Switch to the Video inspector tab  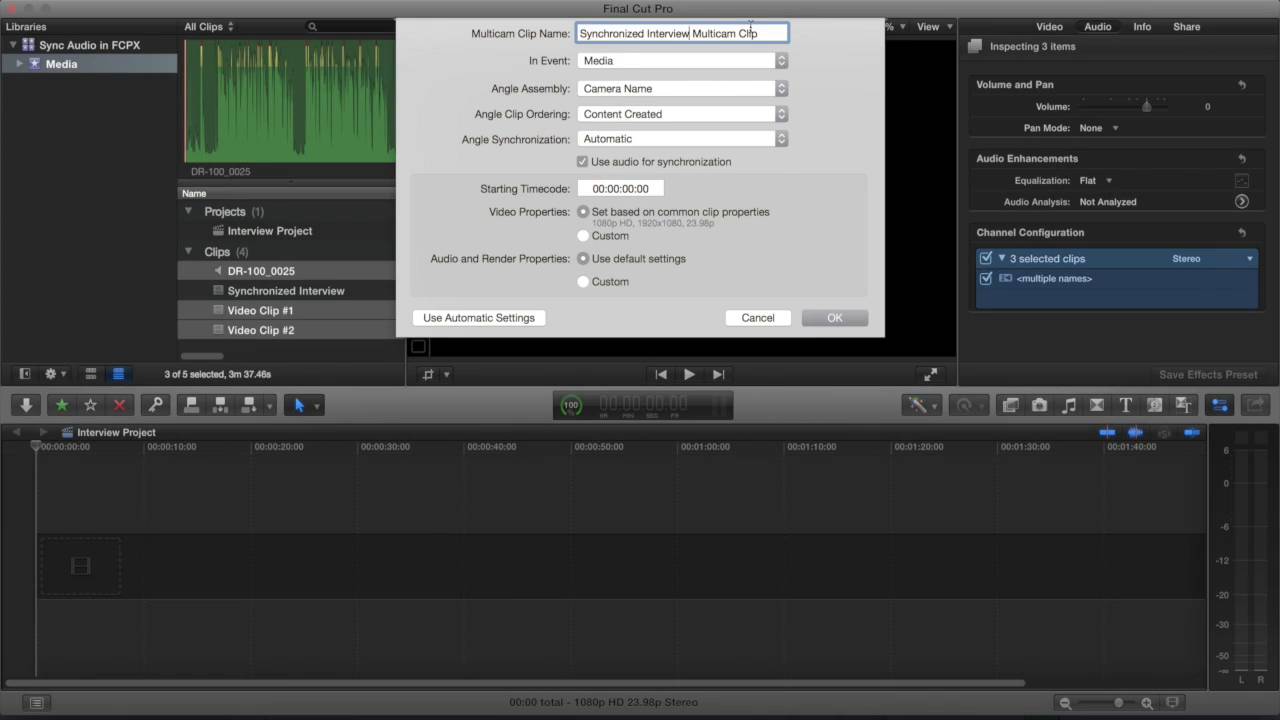(x=1049, y=27)
